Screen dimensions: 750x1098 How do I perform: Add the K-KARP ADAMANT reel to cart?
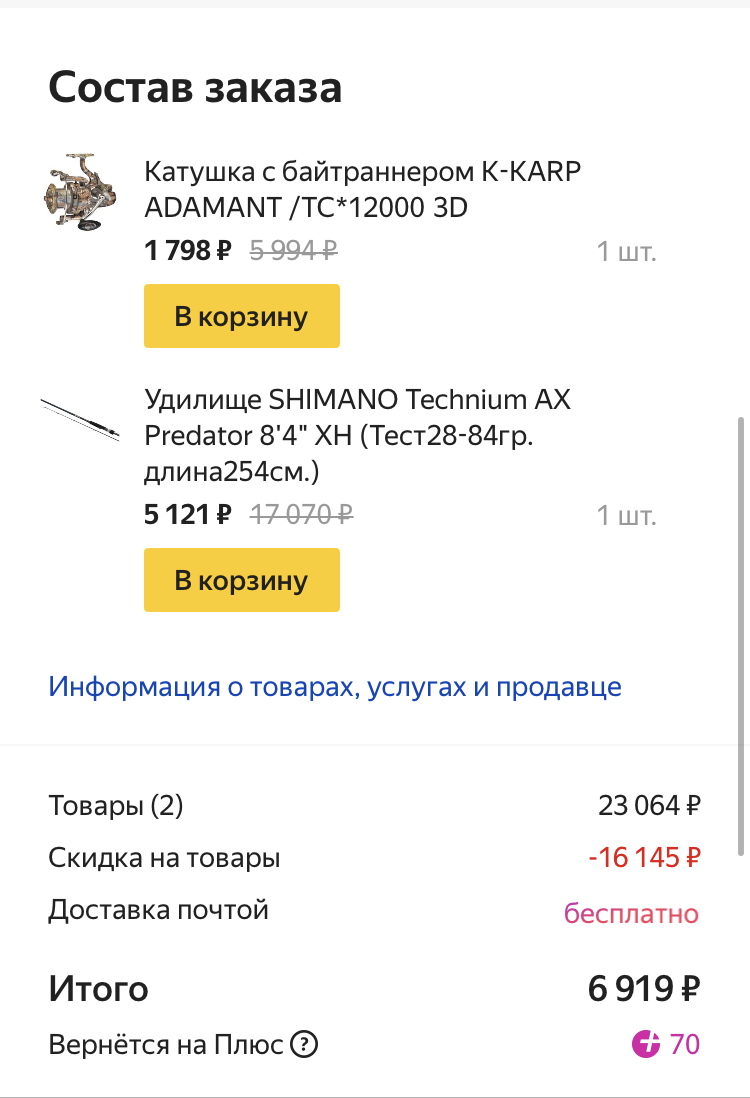pyautogui.click(x=242, y=317)
